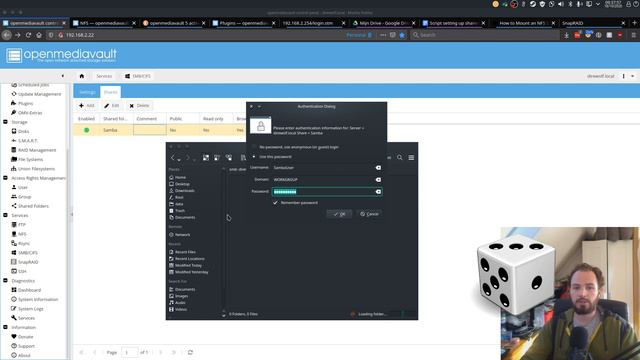Collapse the Services section

tap(5, 215)
